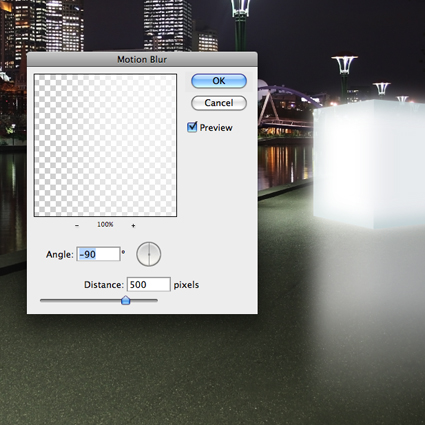Click the Motion Blur title bar
The height and width of the screenshot is (425, 425).
[142, 60]
